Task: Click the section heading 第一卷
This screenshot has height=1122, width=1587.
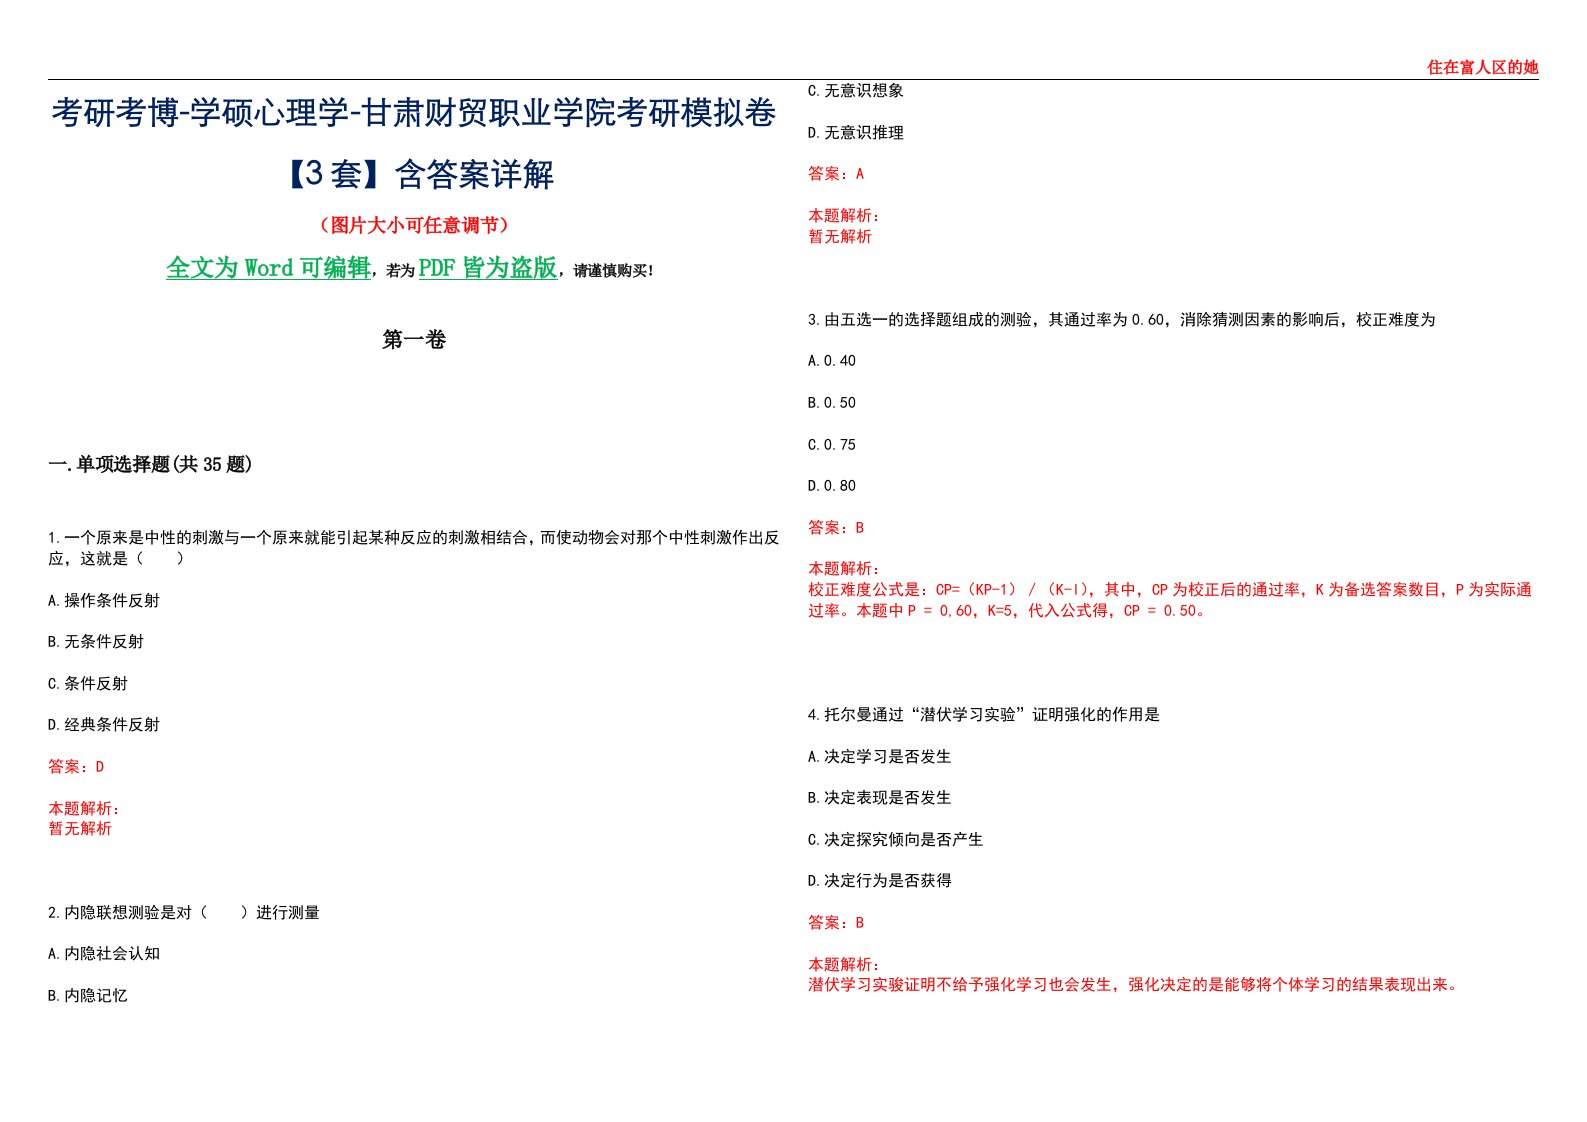Action: tap(414, 340)
